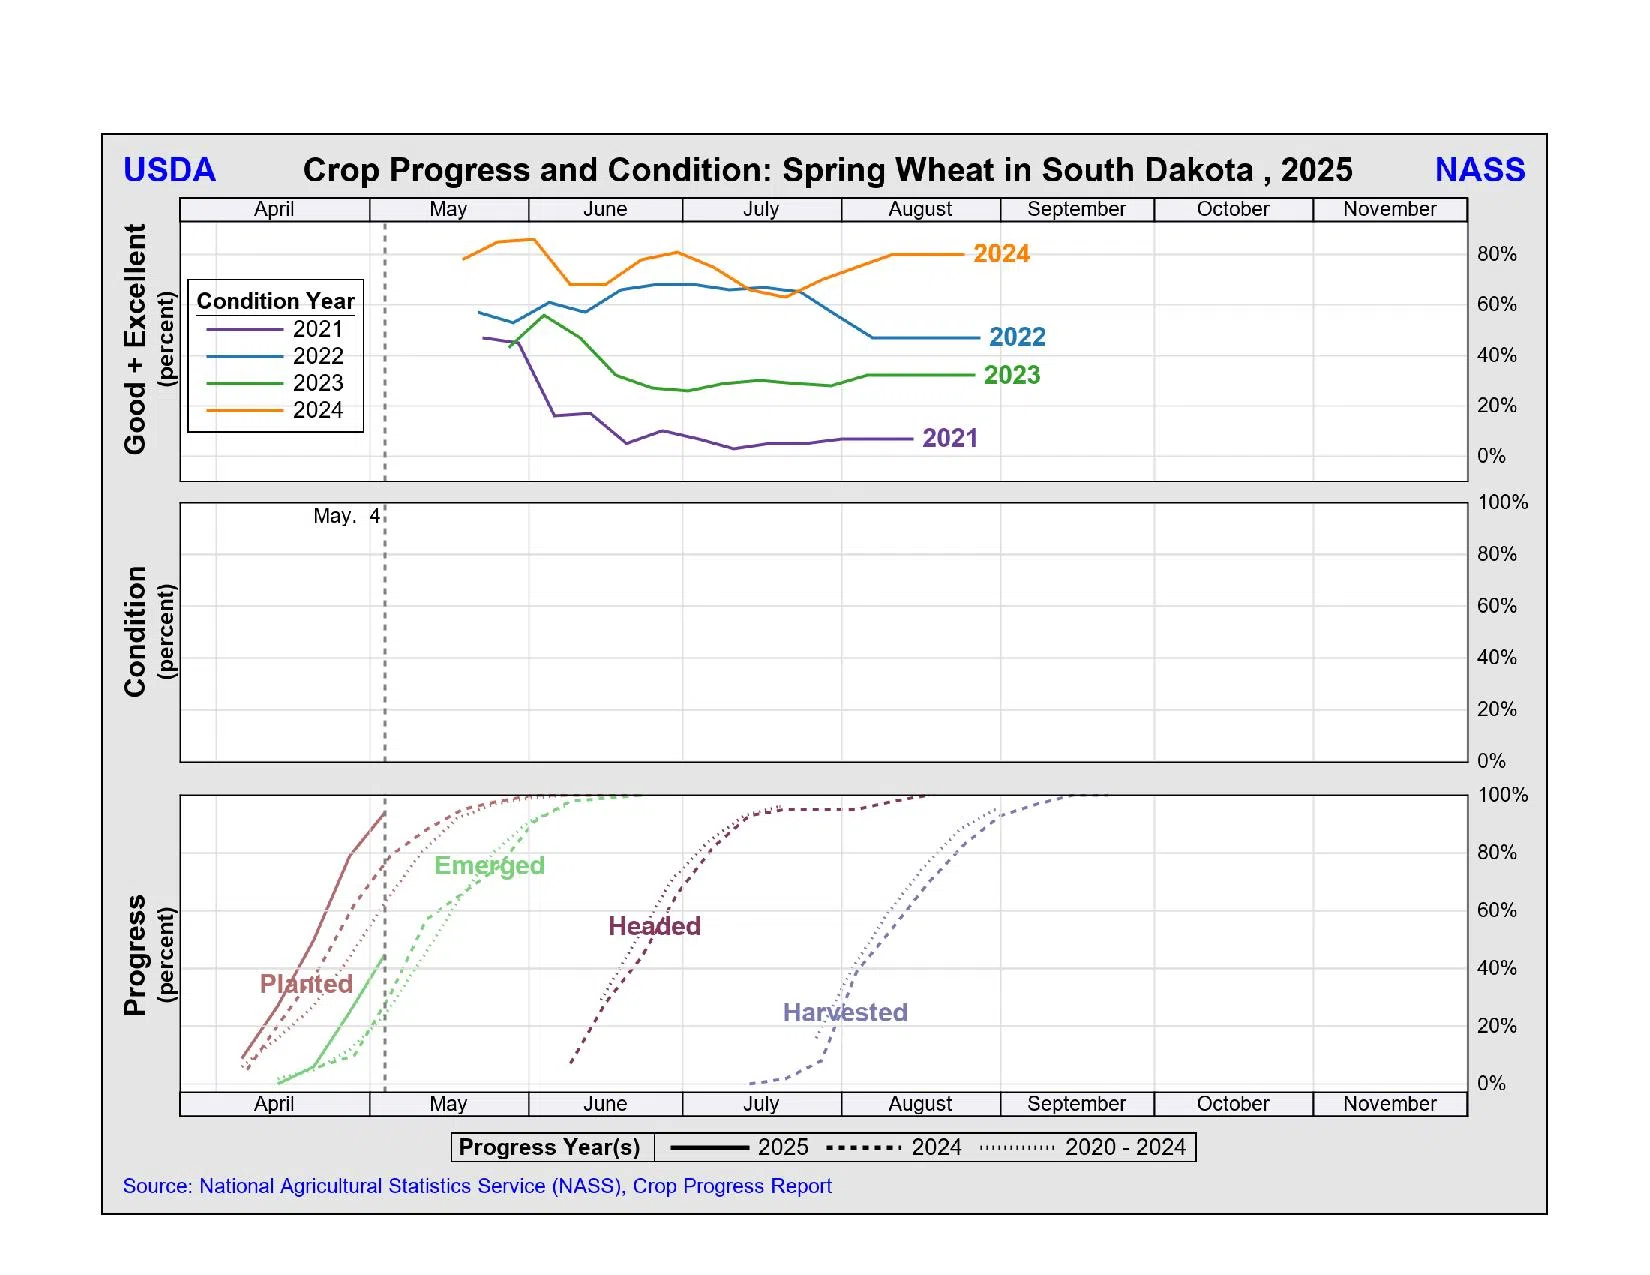Viewport: 1650px width, 1275px height.
Task: Select the orange 2024 line-end label
Action: click(x=1001, y=254)
